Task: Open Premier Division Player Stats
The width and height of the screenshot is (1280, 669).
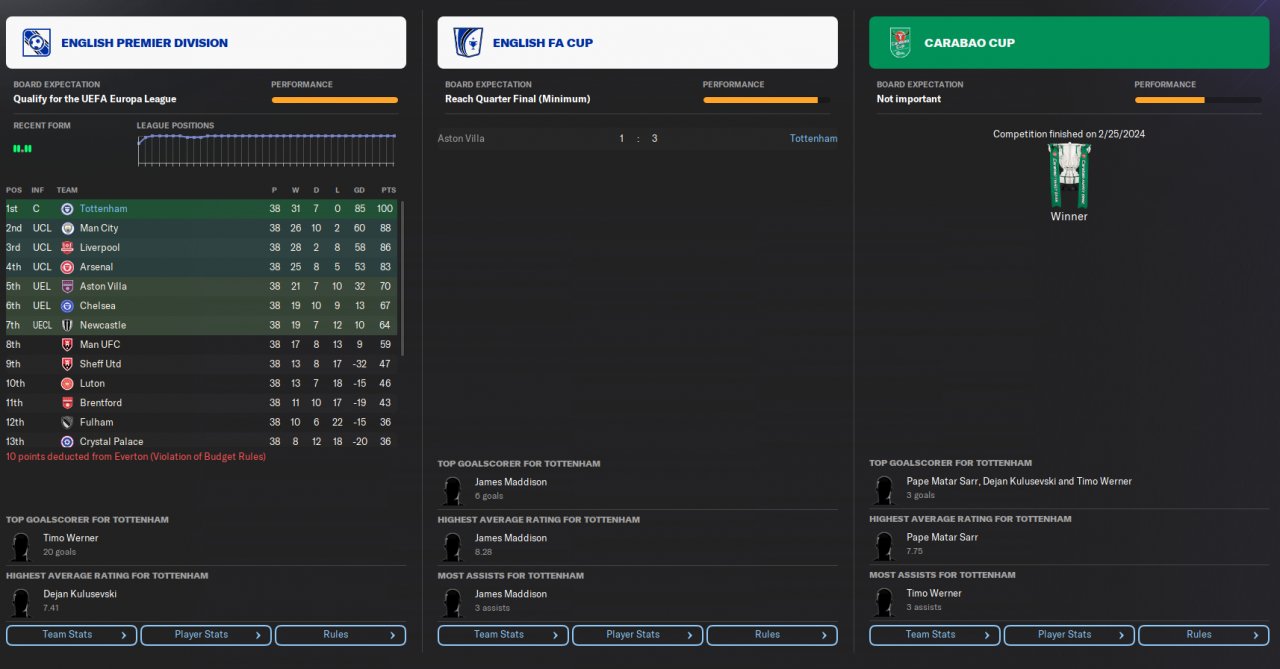Action: 206,635
